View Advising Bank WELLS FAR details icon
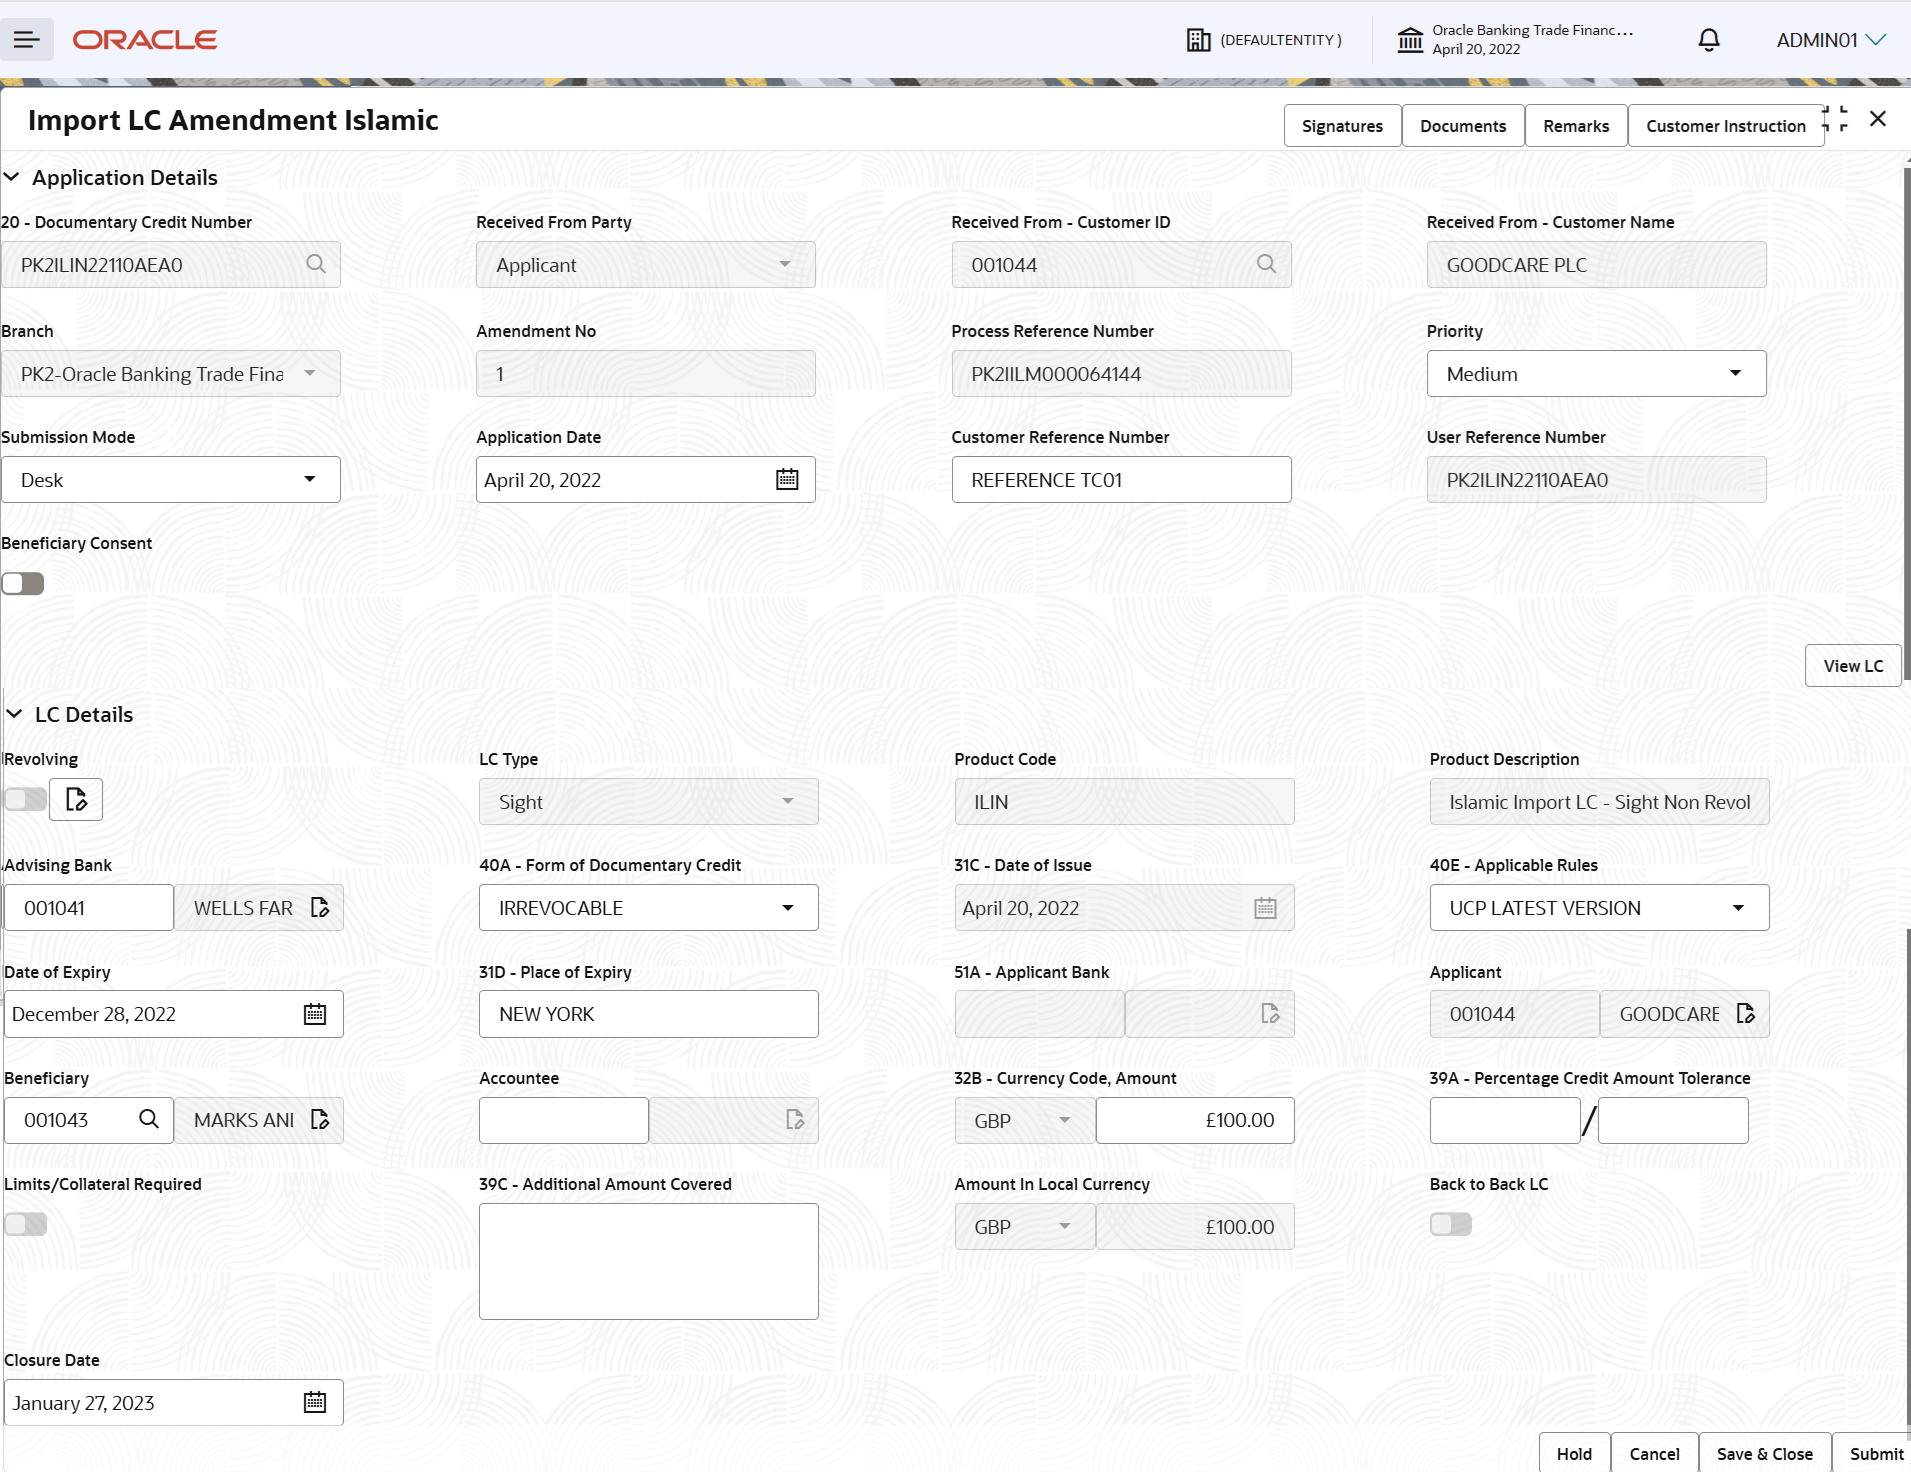 tap(320, 907)
